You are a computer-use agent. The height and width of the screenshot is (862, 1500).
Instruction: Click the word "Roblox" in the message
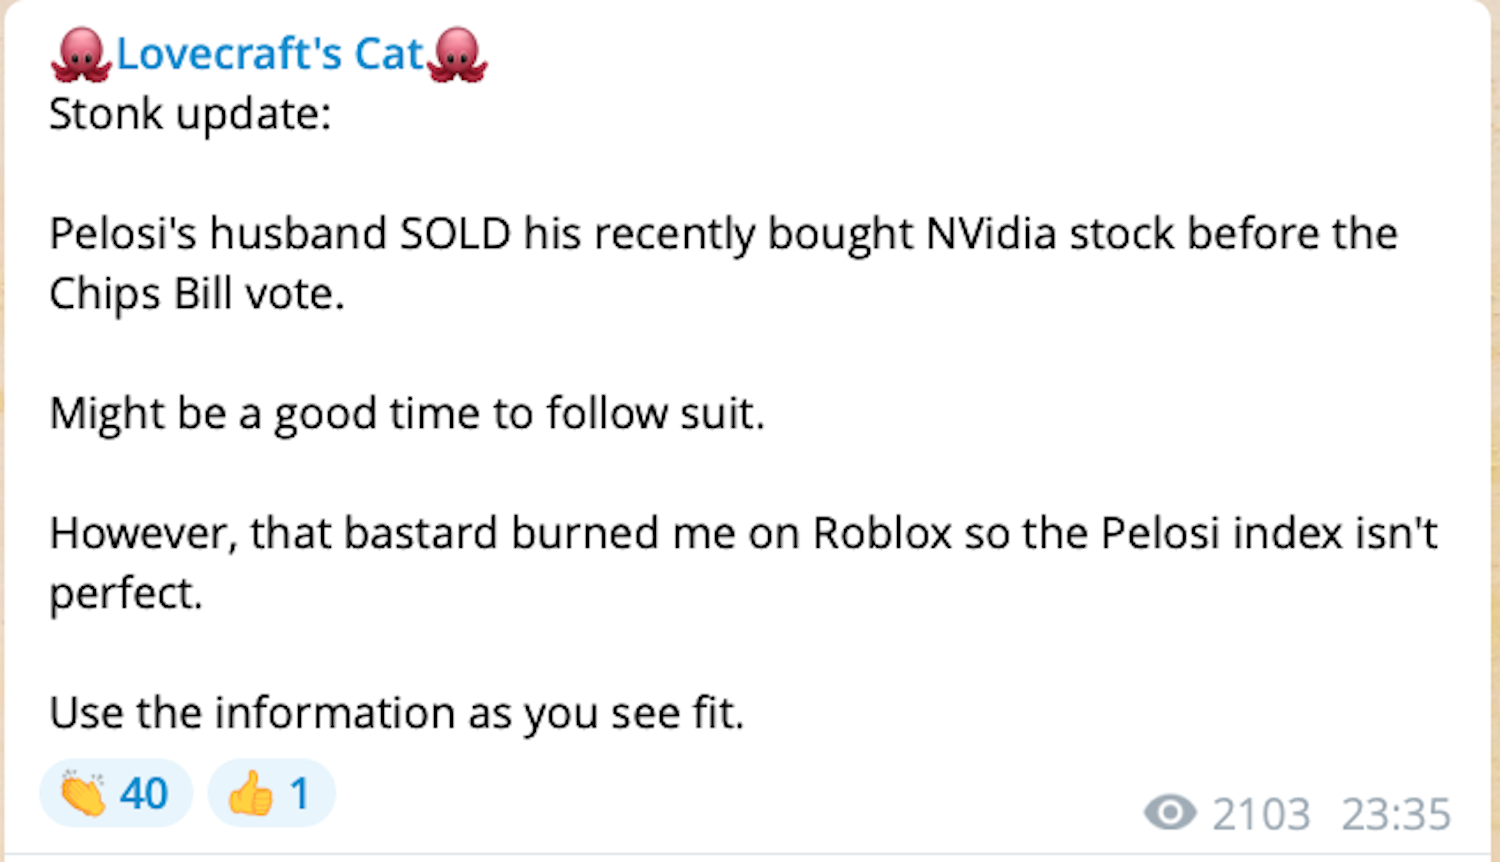click(x=882, y=533)
